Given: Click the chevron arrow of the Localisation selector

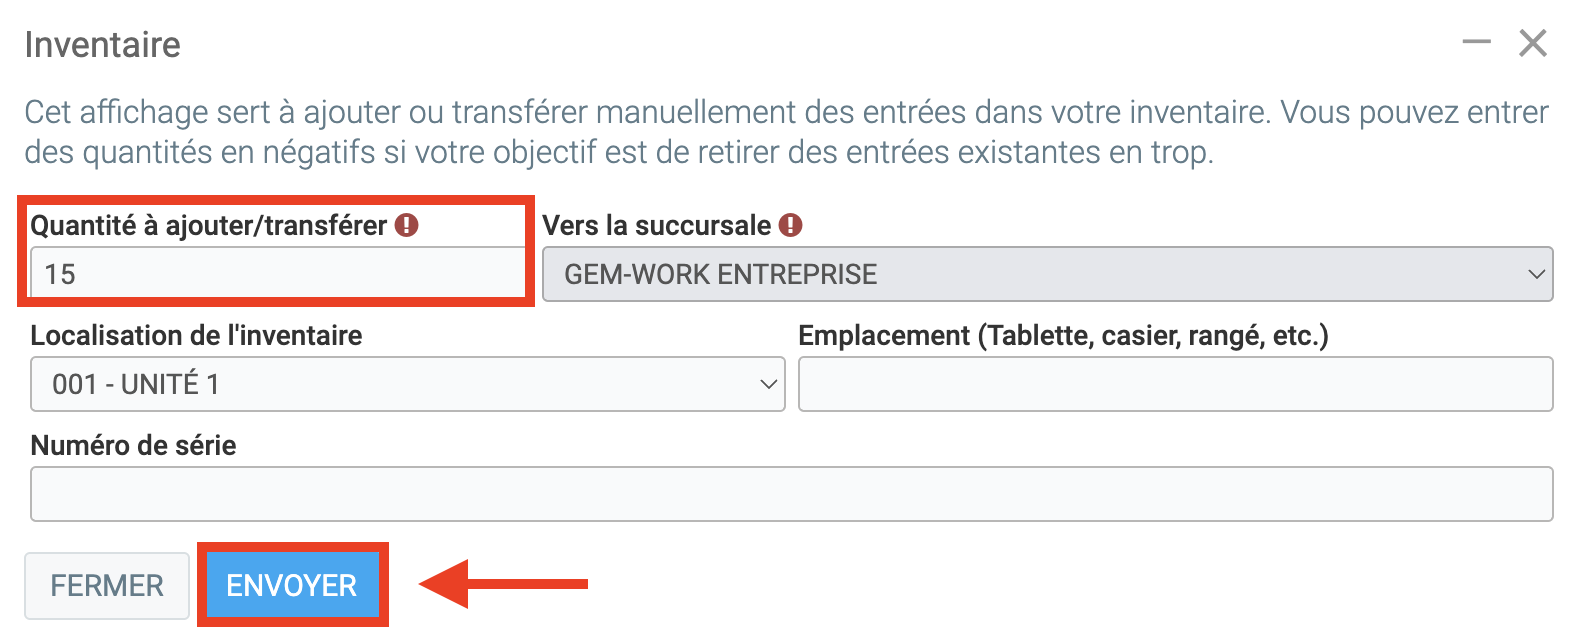Looking at the screenshot, I should (x=768, y=384).
